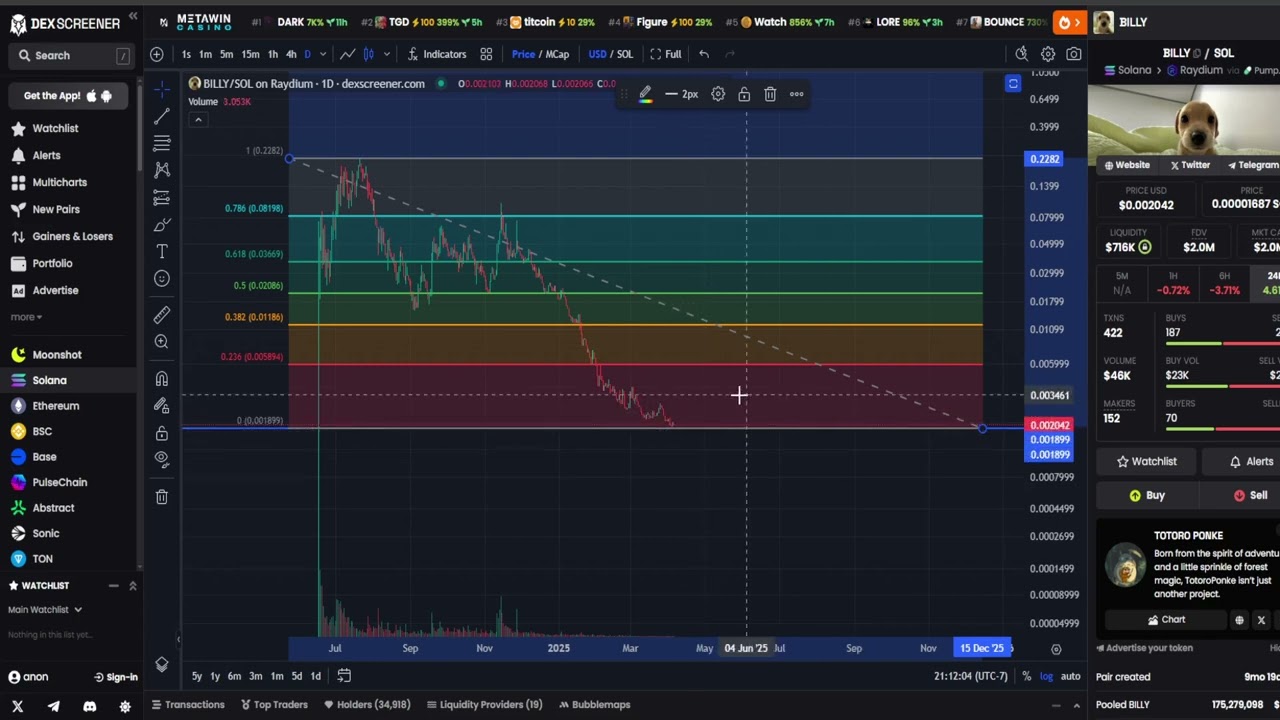
Task: Click the Search input field
Action: [73, 56]
